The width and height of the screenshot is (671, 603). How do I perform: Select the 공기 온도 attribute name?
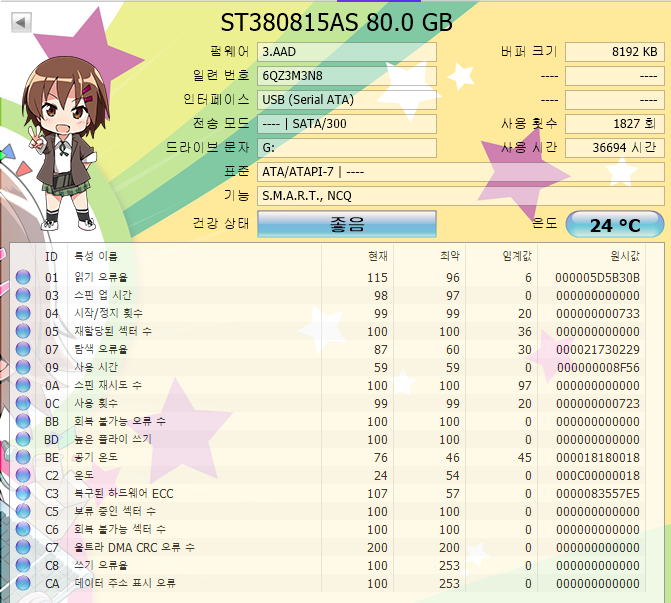96,457
